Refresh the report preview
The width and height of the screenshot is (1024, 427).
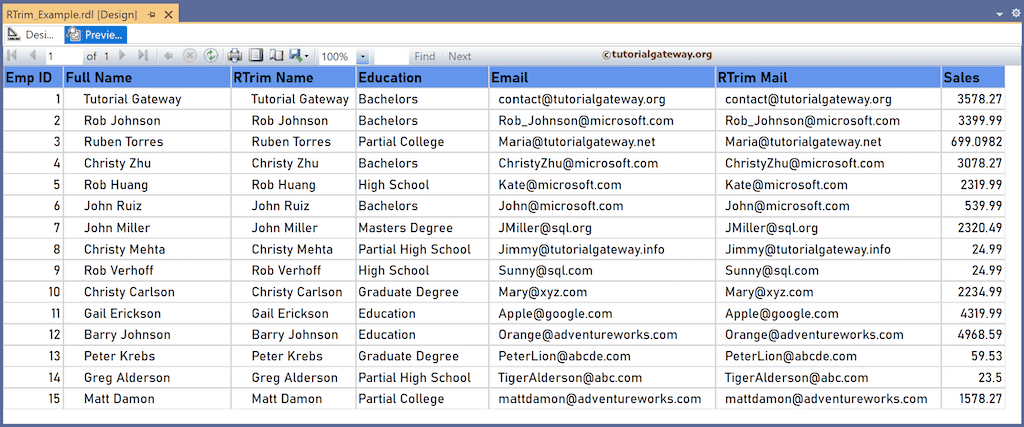pyautogui.click(x=210, y=55)
